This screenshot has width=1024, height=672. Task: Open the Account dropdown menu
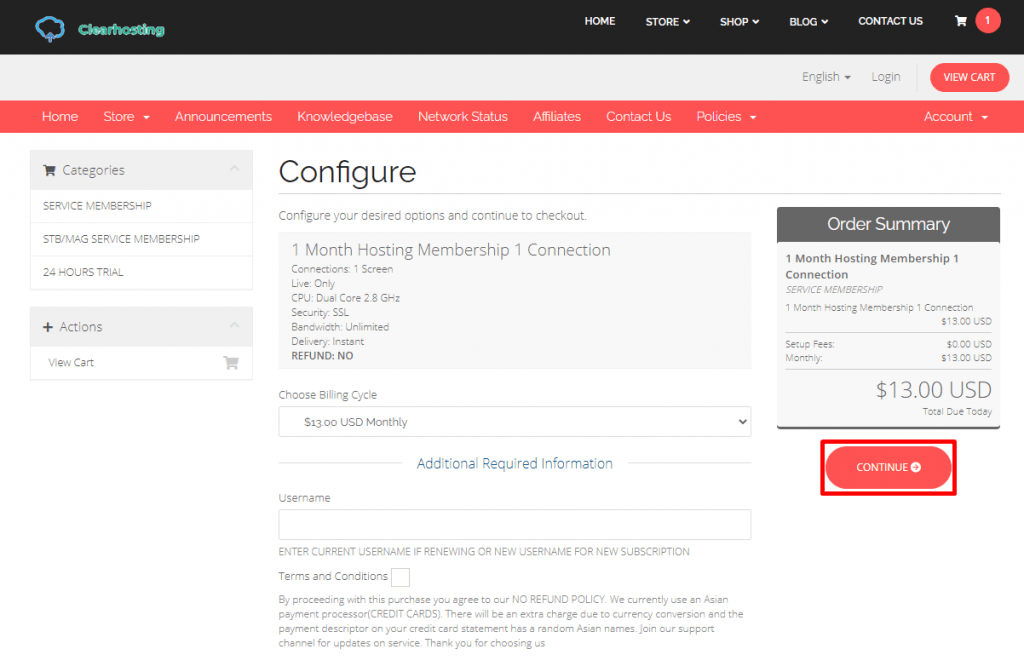tap(955, 117)
